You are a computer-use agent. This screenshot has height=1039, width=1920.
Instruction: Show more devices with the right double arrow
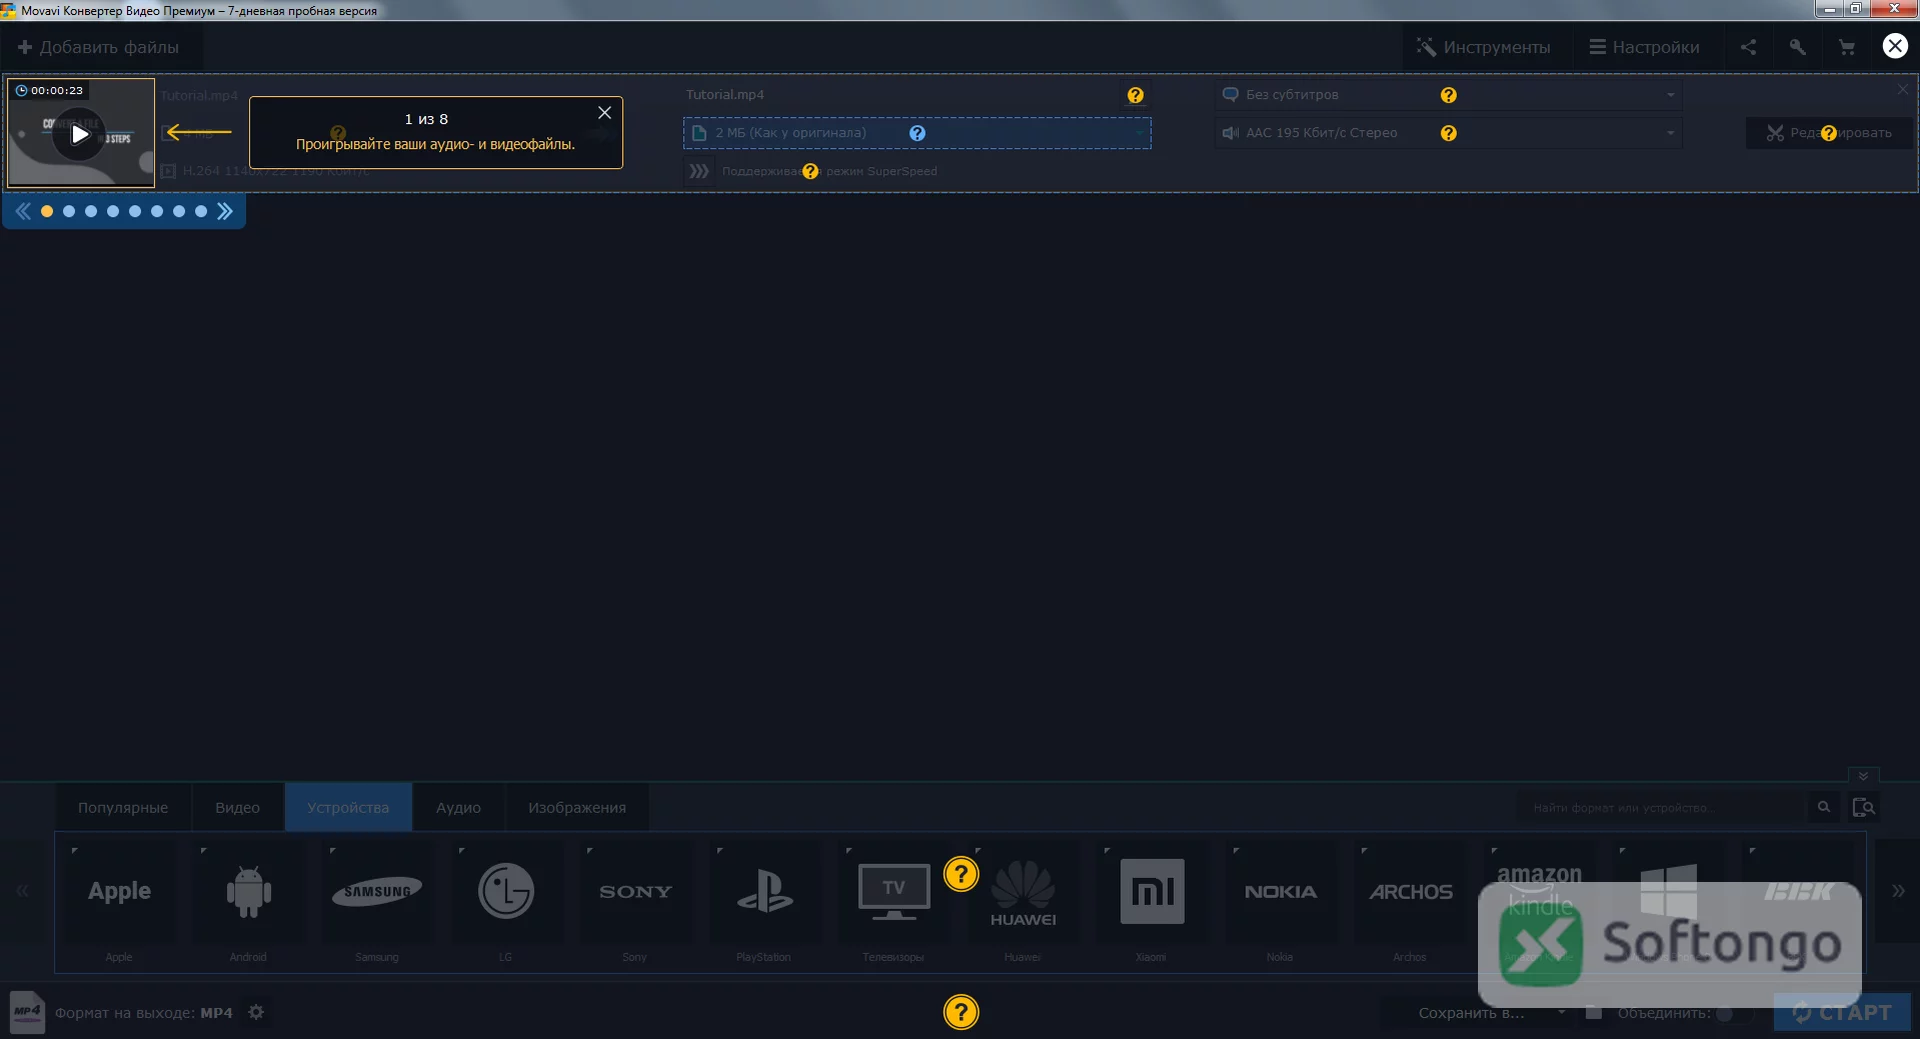[1898, 891]
